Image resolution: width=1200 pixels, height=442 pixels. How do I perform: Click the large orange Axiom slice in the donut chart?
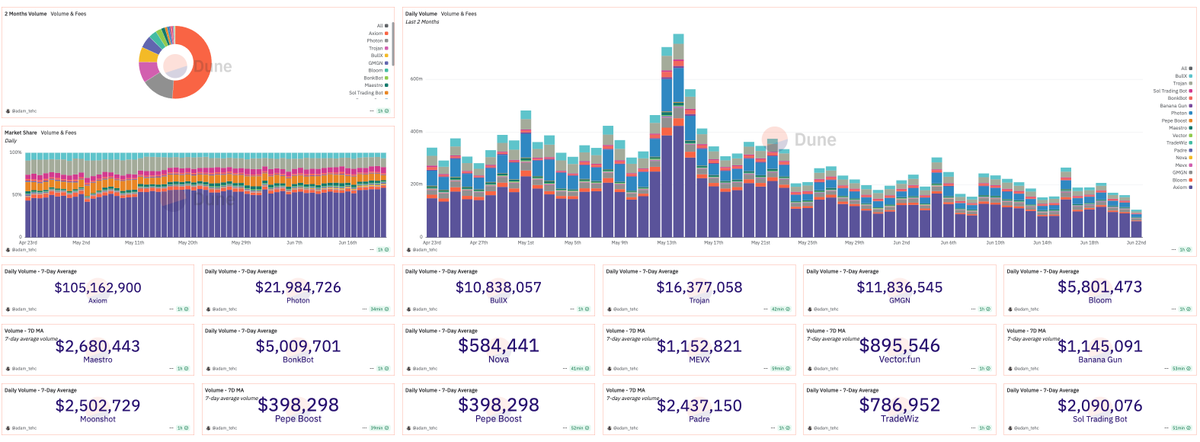(x=200, y=60)
